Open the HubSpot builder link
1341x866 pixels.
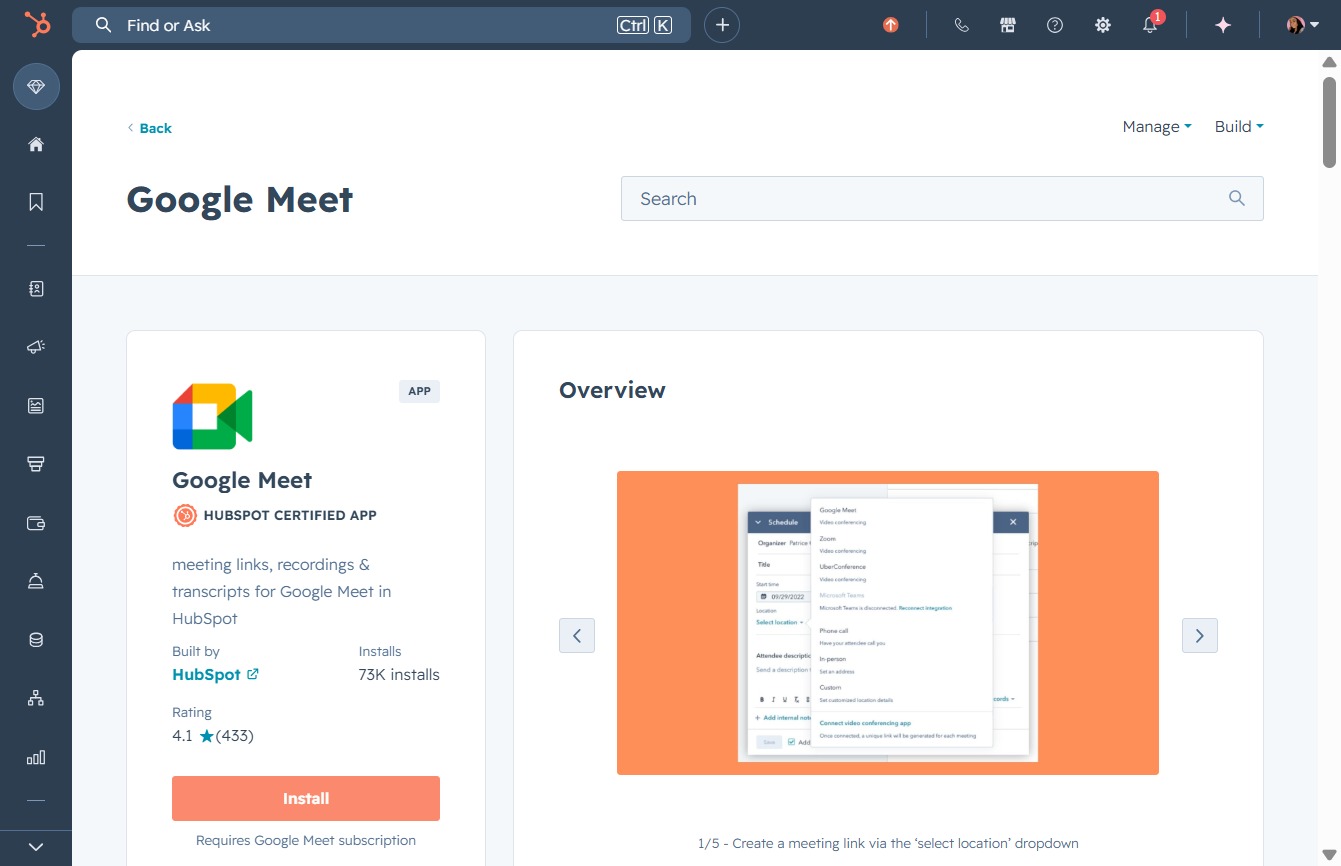215,674
